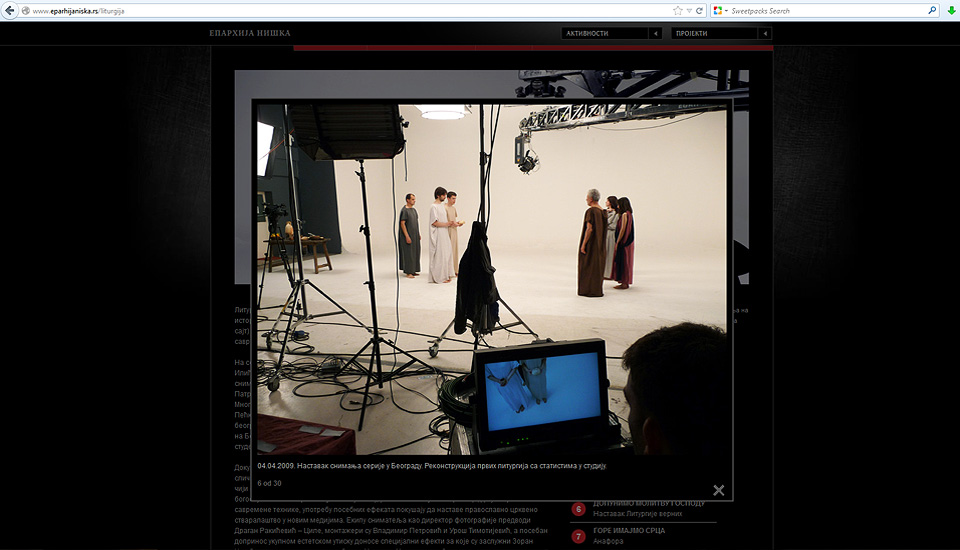960x550 pixels.
Task: Click the ЕПАРХИЈА НИШКА site title link
Action: tap(250, 33)
